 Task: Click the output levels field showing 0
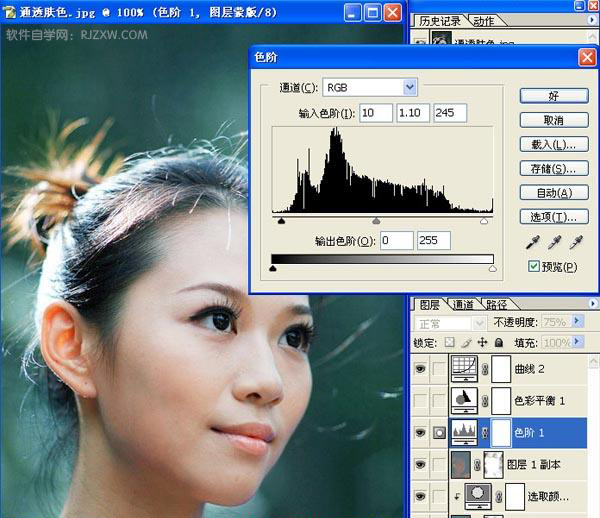pyautogui.click(x=397, y=240)
